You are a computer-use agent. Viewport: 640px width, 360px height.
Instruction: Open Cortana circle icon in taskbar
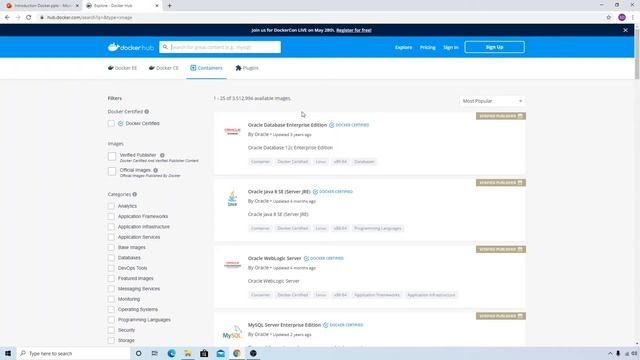tap(138, 353)
